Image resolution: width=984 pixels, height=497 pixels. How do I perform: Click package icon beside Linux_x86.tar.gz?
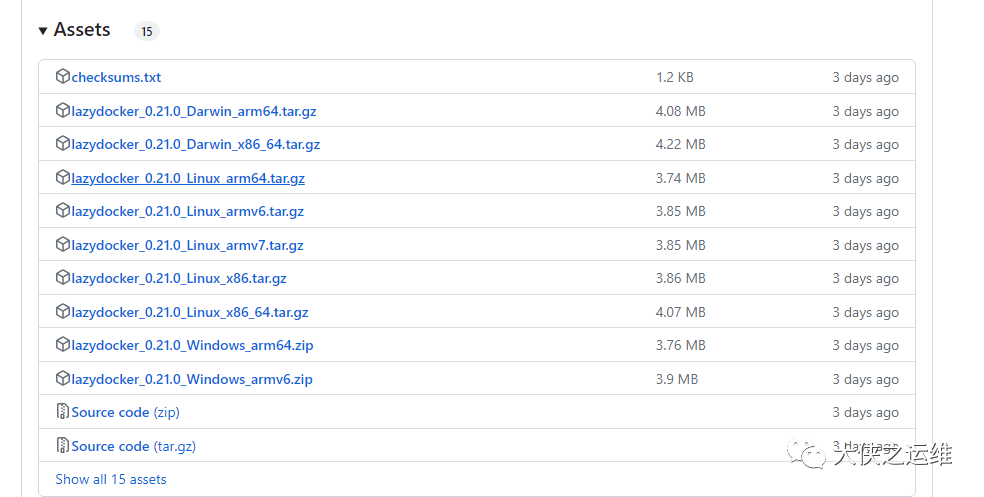click(x=62, y=277)
